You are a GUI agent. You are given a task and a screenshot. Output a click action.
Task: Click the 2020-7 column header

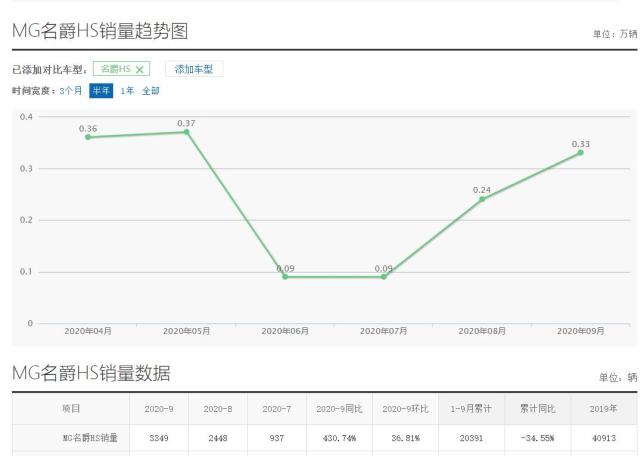277,409
